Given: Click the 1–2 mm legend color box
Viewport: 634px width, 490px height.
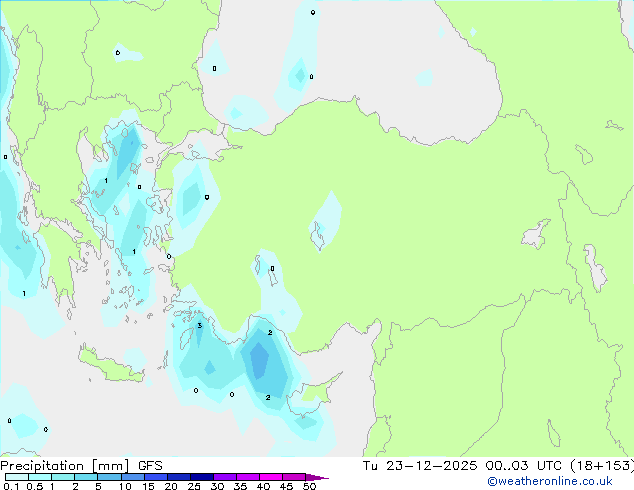Looking at the screenshot, I should point(63,477).
